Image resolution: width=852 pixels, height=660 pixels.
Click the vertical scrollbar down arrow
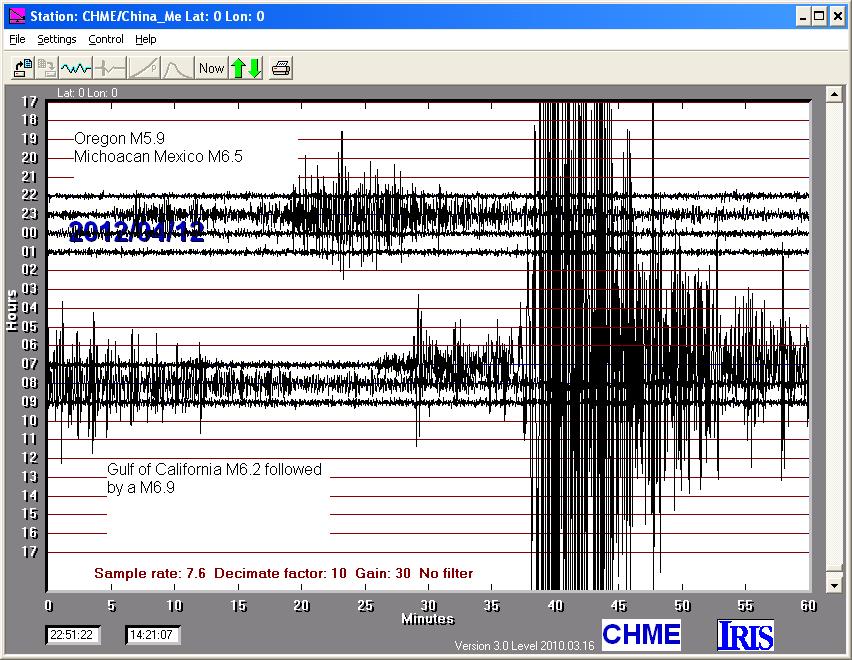pyautogui.click(x=834, y=585)
